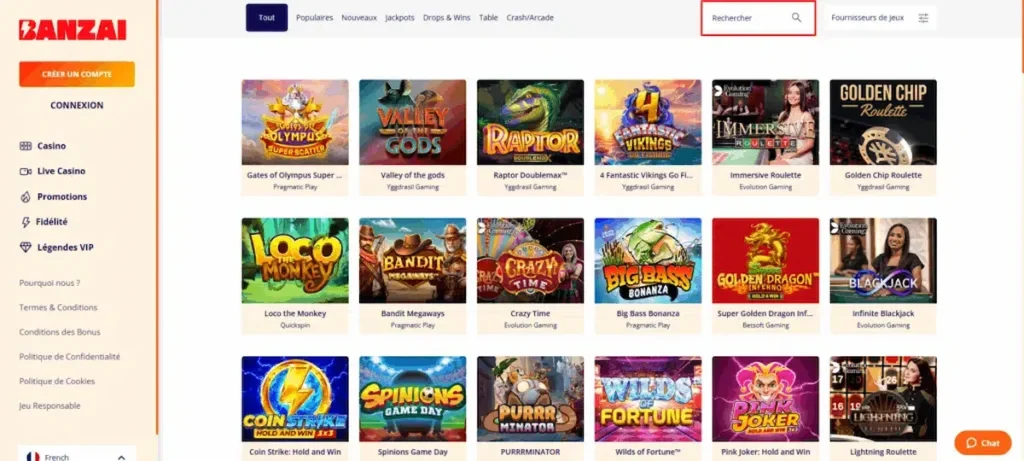Click the Légendes VIP diamond icon
1024x461 pixels.
click(x=25, y=247)
